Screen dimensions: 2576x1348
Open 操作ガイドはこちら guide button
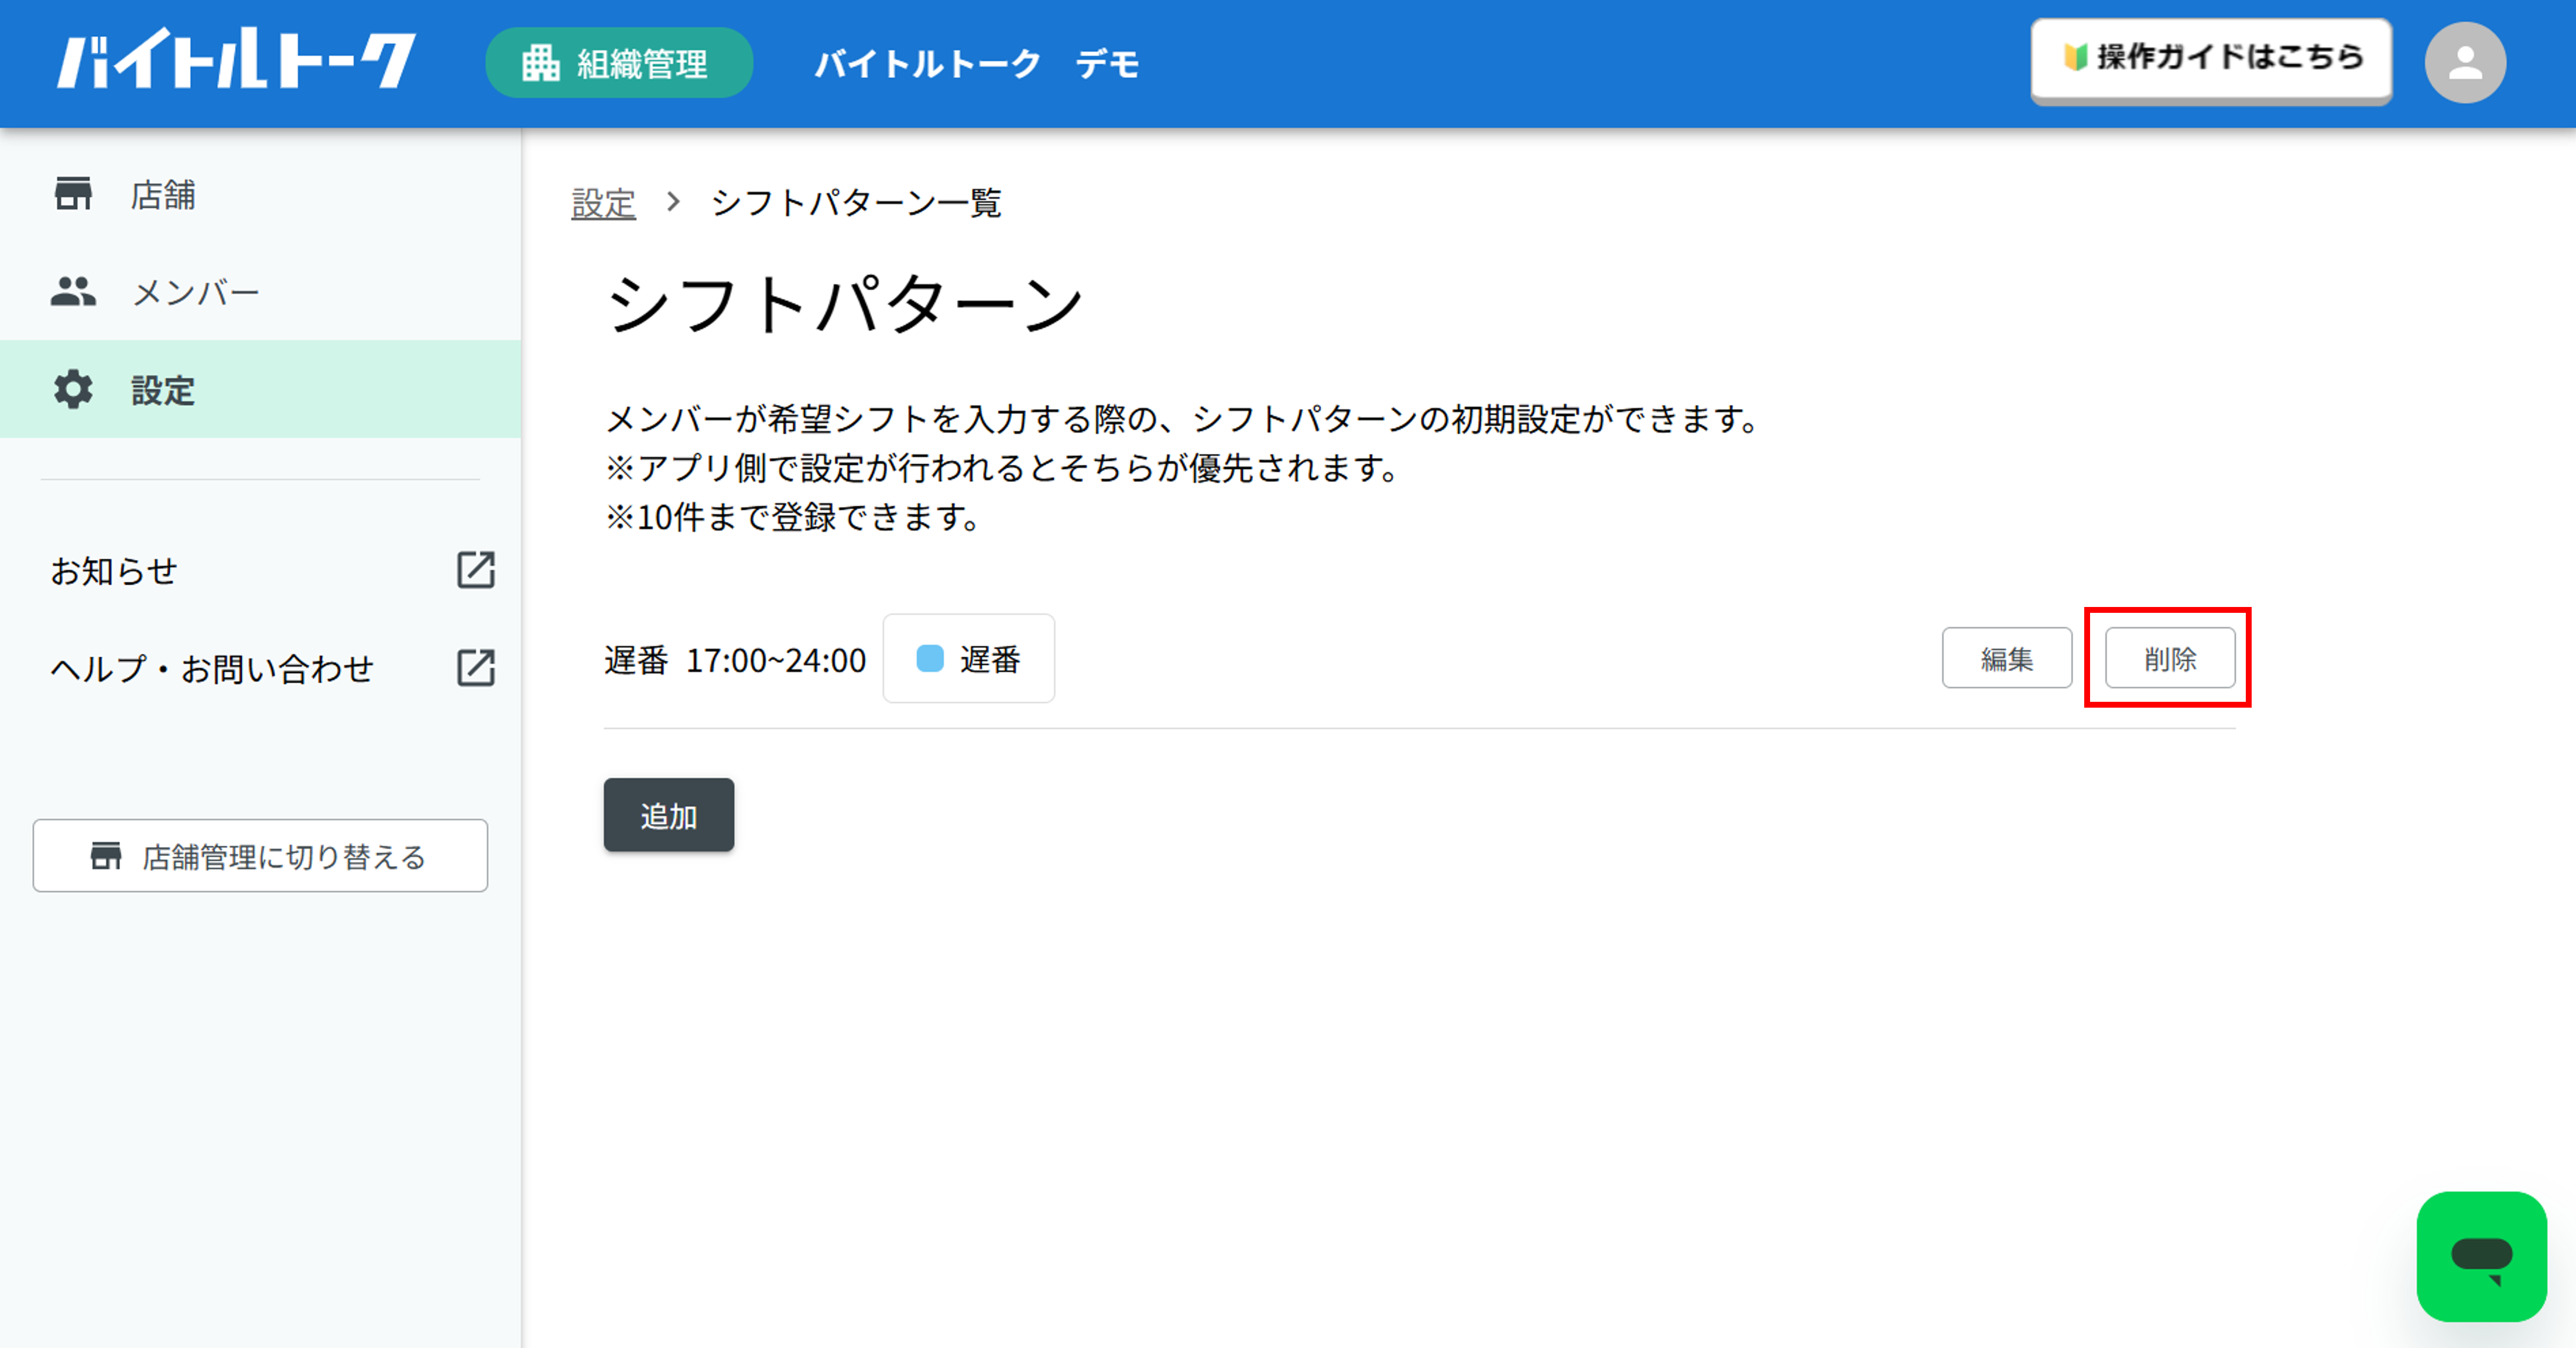[2211, 60]
